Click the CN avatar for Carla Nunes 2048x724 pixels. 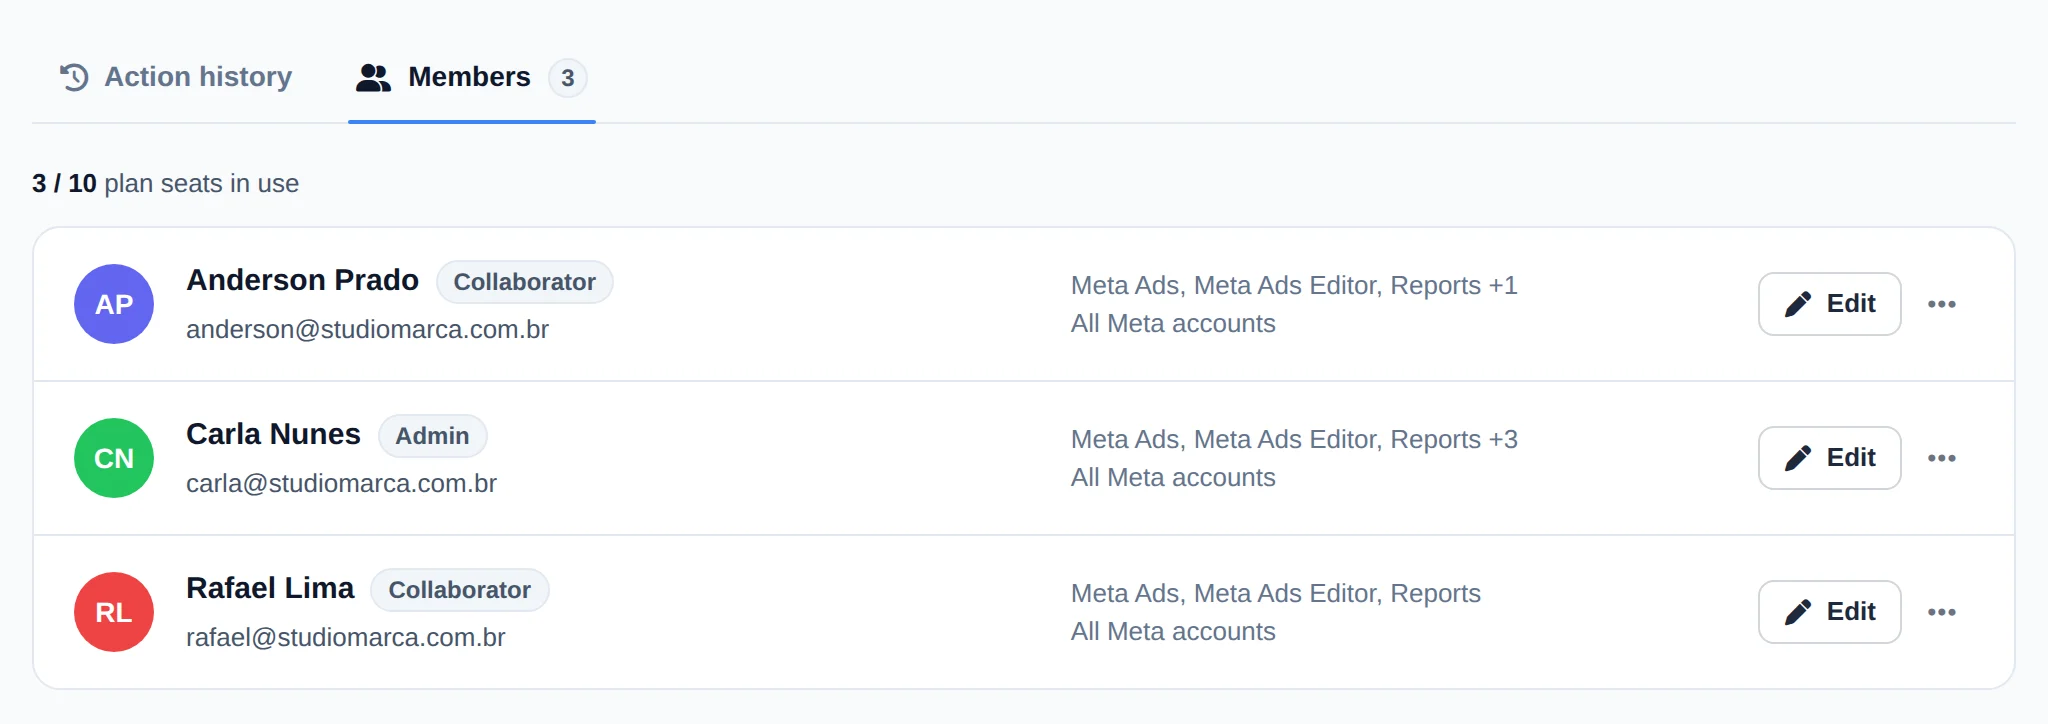(114, 458)
